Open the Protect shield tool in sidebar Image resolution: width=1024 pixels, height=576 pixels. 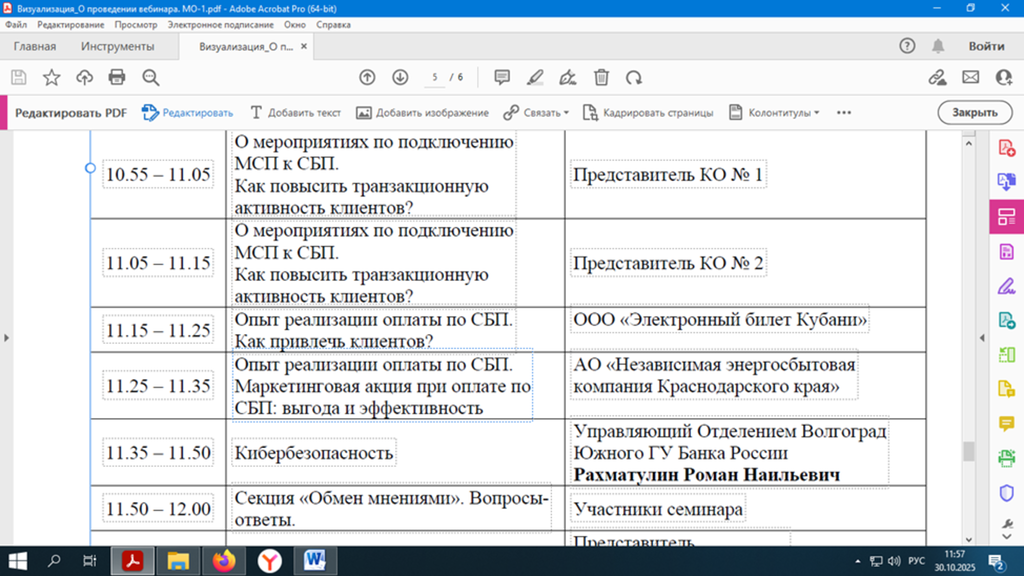pos(1007,493)
